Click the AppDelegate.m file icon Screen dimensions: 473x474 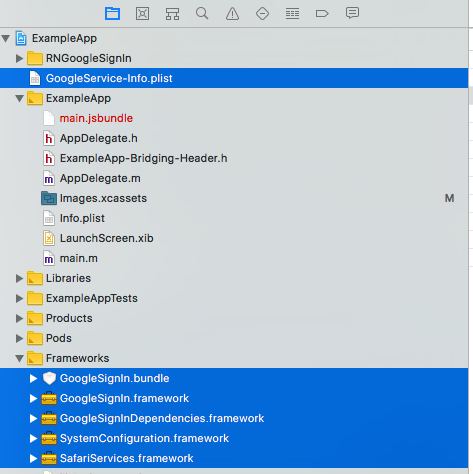49,178
